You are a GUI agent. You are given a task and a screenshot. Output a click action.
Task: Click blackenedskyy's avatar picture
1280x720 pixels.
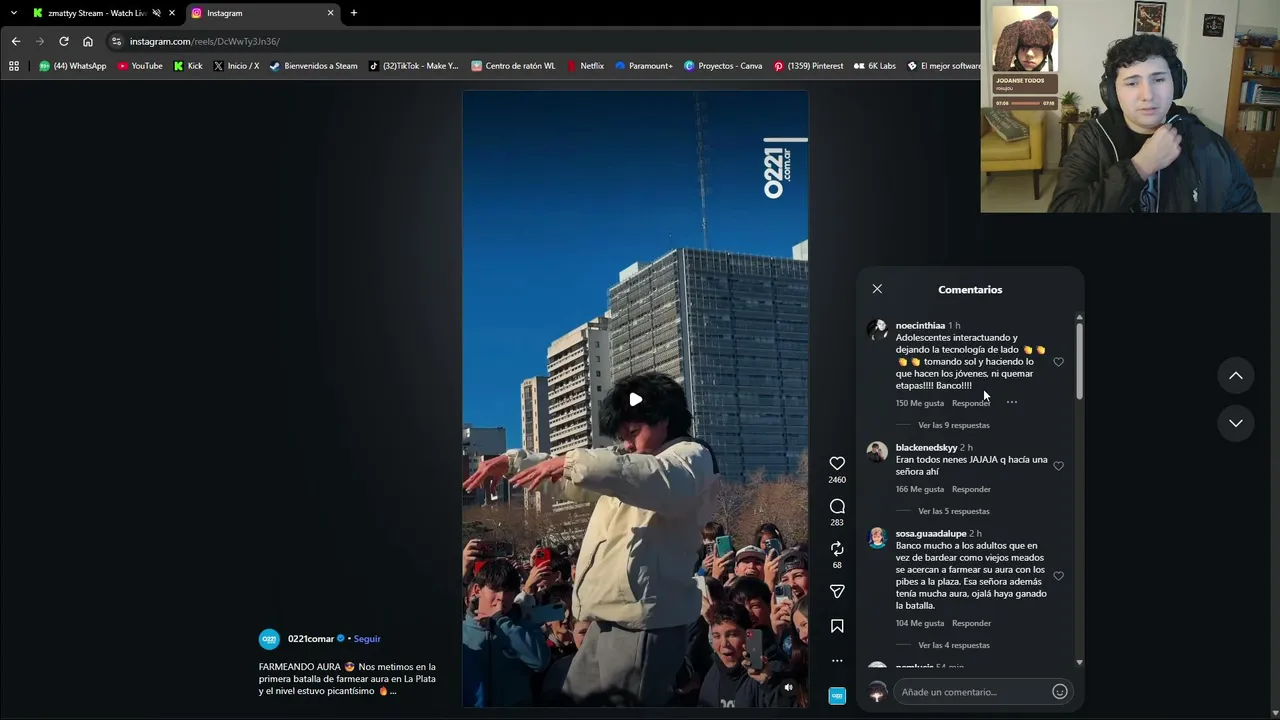(877, 451)
